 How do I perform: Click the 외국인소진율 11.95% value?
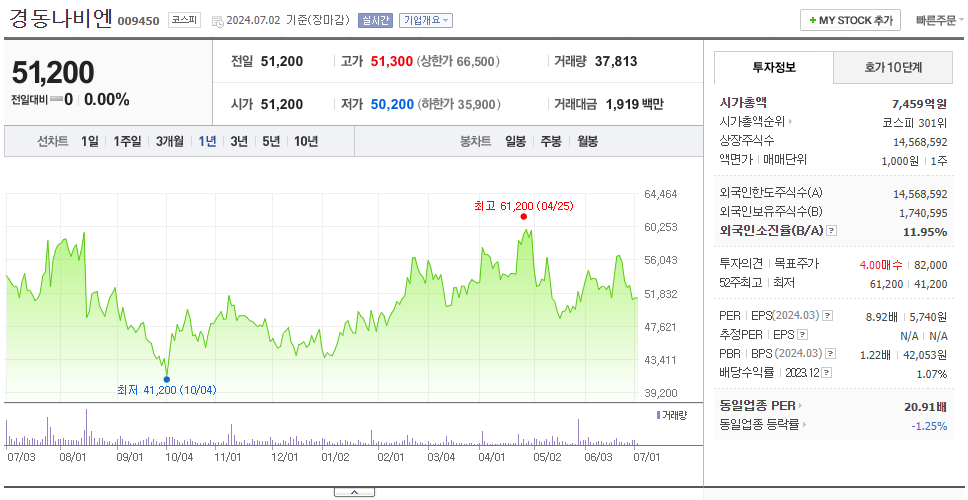[x=927, y=232]
